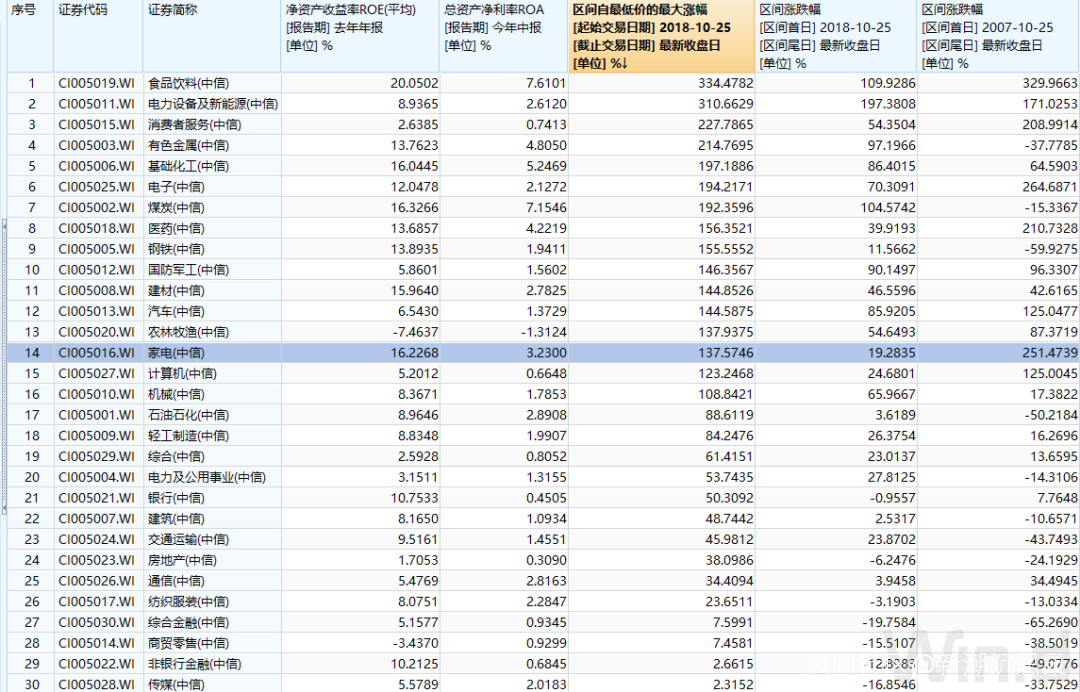Select 商贸零售(中信) cell

188,642
